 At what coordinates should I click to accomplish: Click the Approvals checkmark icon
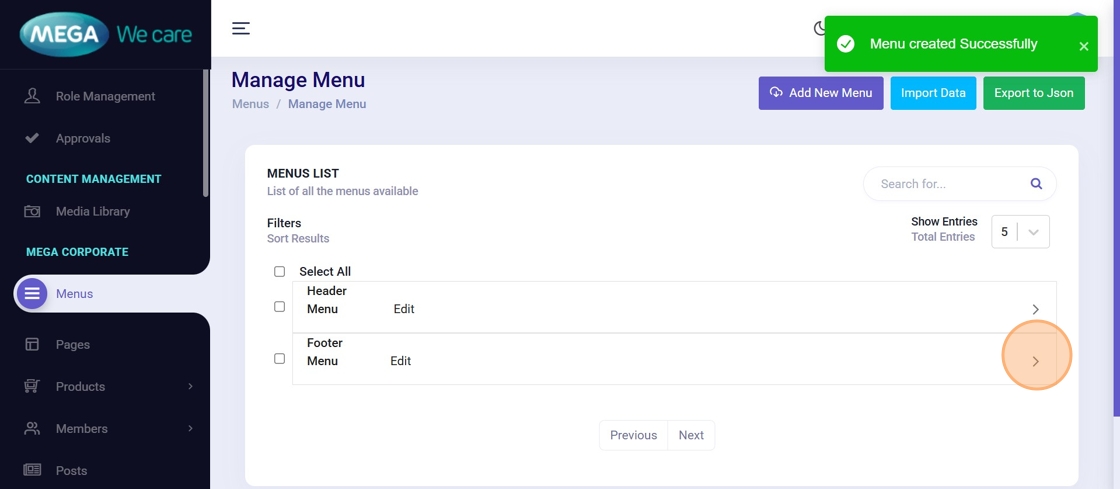pos(32,138)
